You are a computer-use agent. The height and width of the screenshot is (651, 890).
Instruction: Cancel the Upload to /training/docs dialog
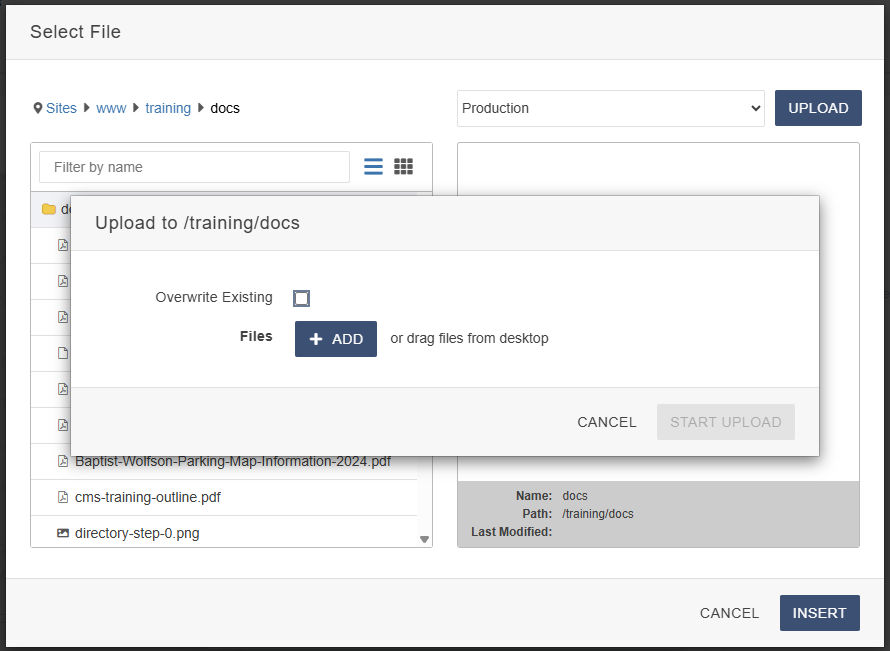point(607,422)
